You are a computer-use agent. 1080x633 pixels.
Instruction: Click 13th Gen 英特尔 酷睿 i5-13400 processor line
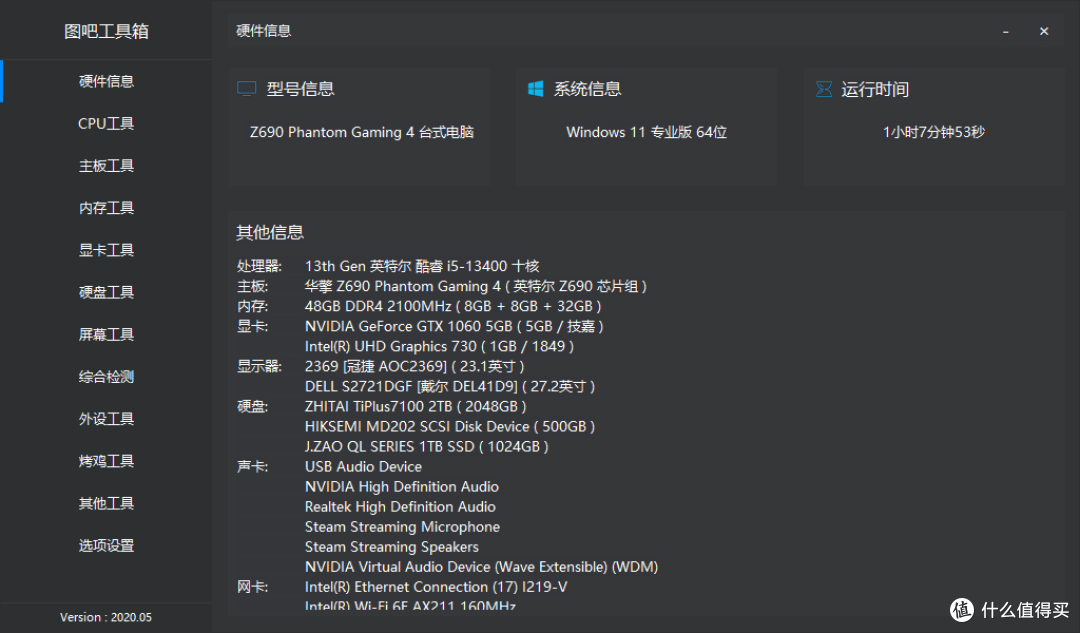[422, 266]
